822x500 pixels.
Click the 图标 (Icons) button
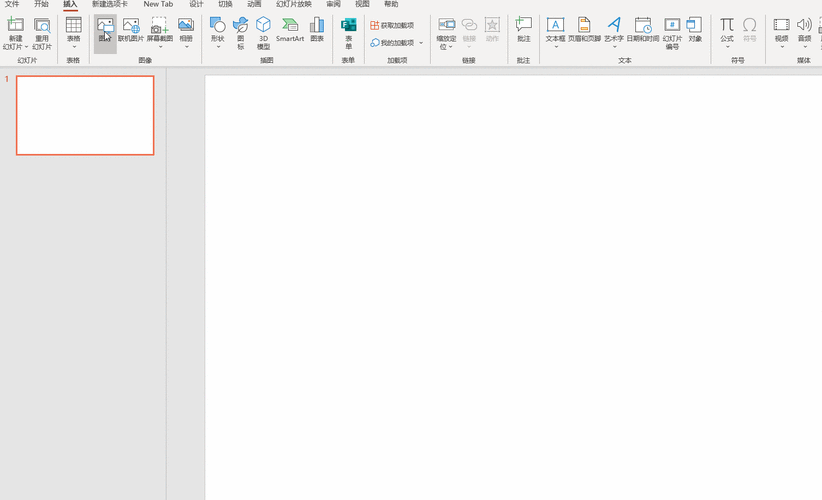click(241, 34)
